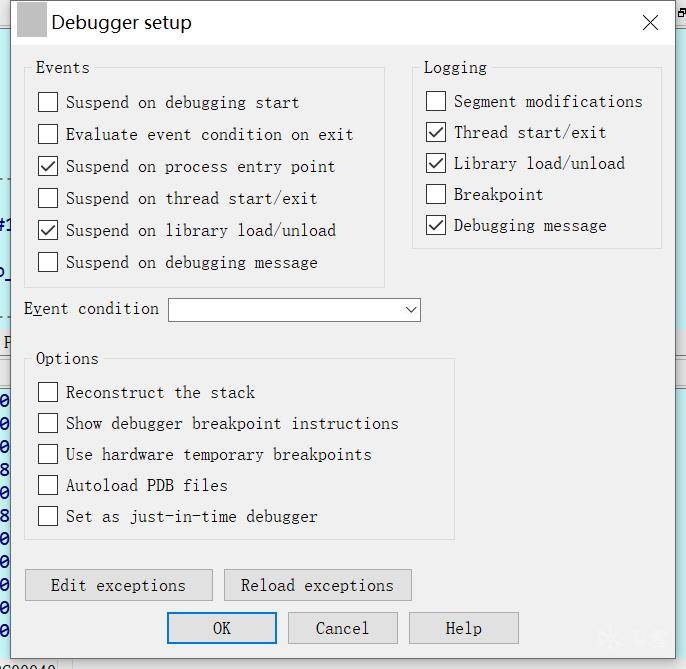Check Evaluate event condition on exit
Viewport: 686px width, 669px height.
[48, 134]
